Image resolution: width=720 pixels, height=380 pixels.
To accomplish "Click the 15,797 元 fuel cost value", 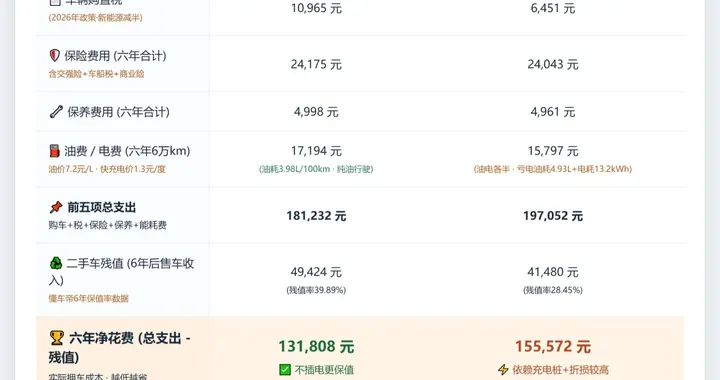I will coord(553,151).
